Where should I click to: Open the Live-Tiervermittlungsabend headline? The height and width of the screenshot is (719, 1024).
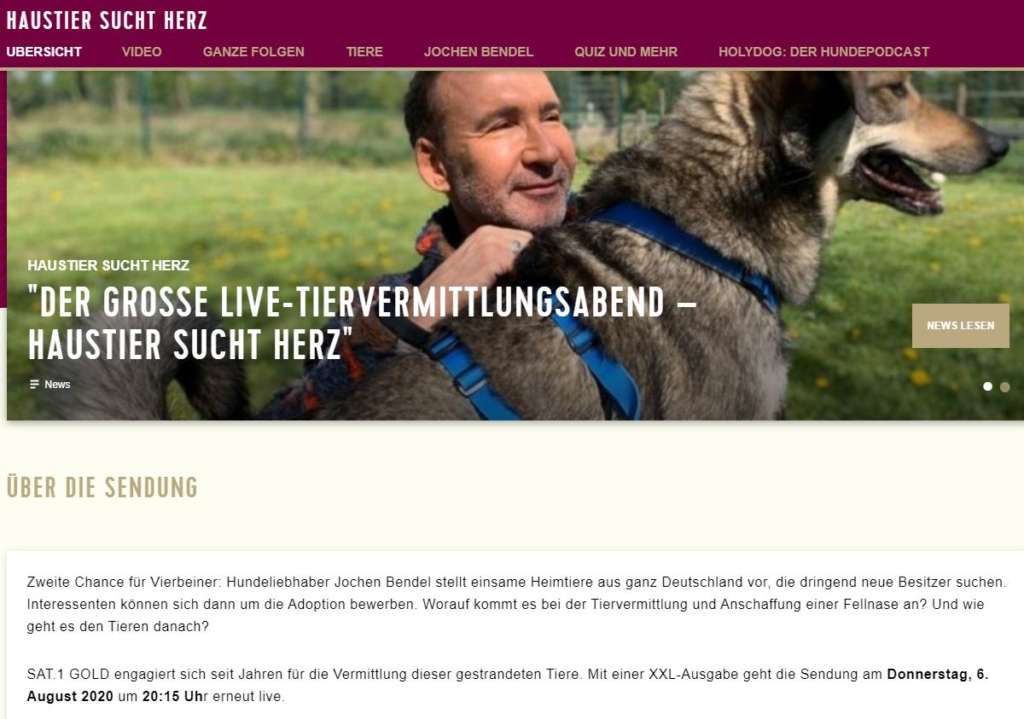pyautogui.click(x=362, y=323)
